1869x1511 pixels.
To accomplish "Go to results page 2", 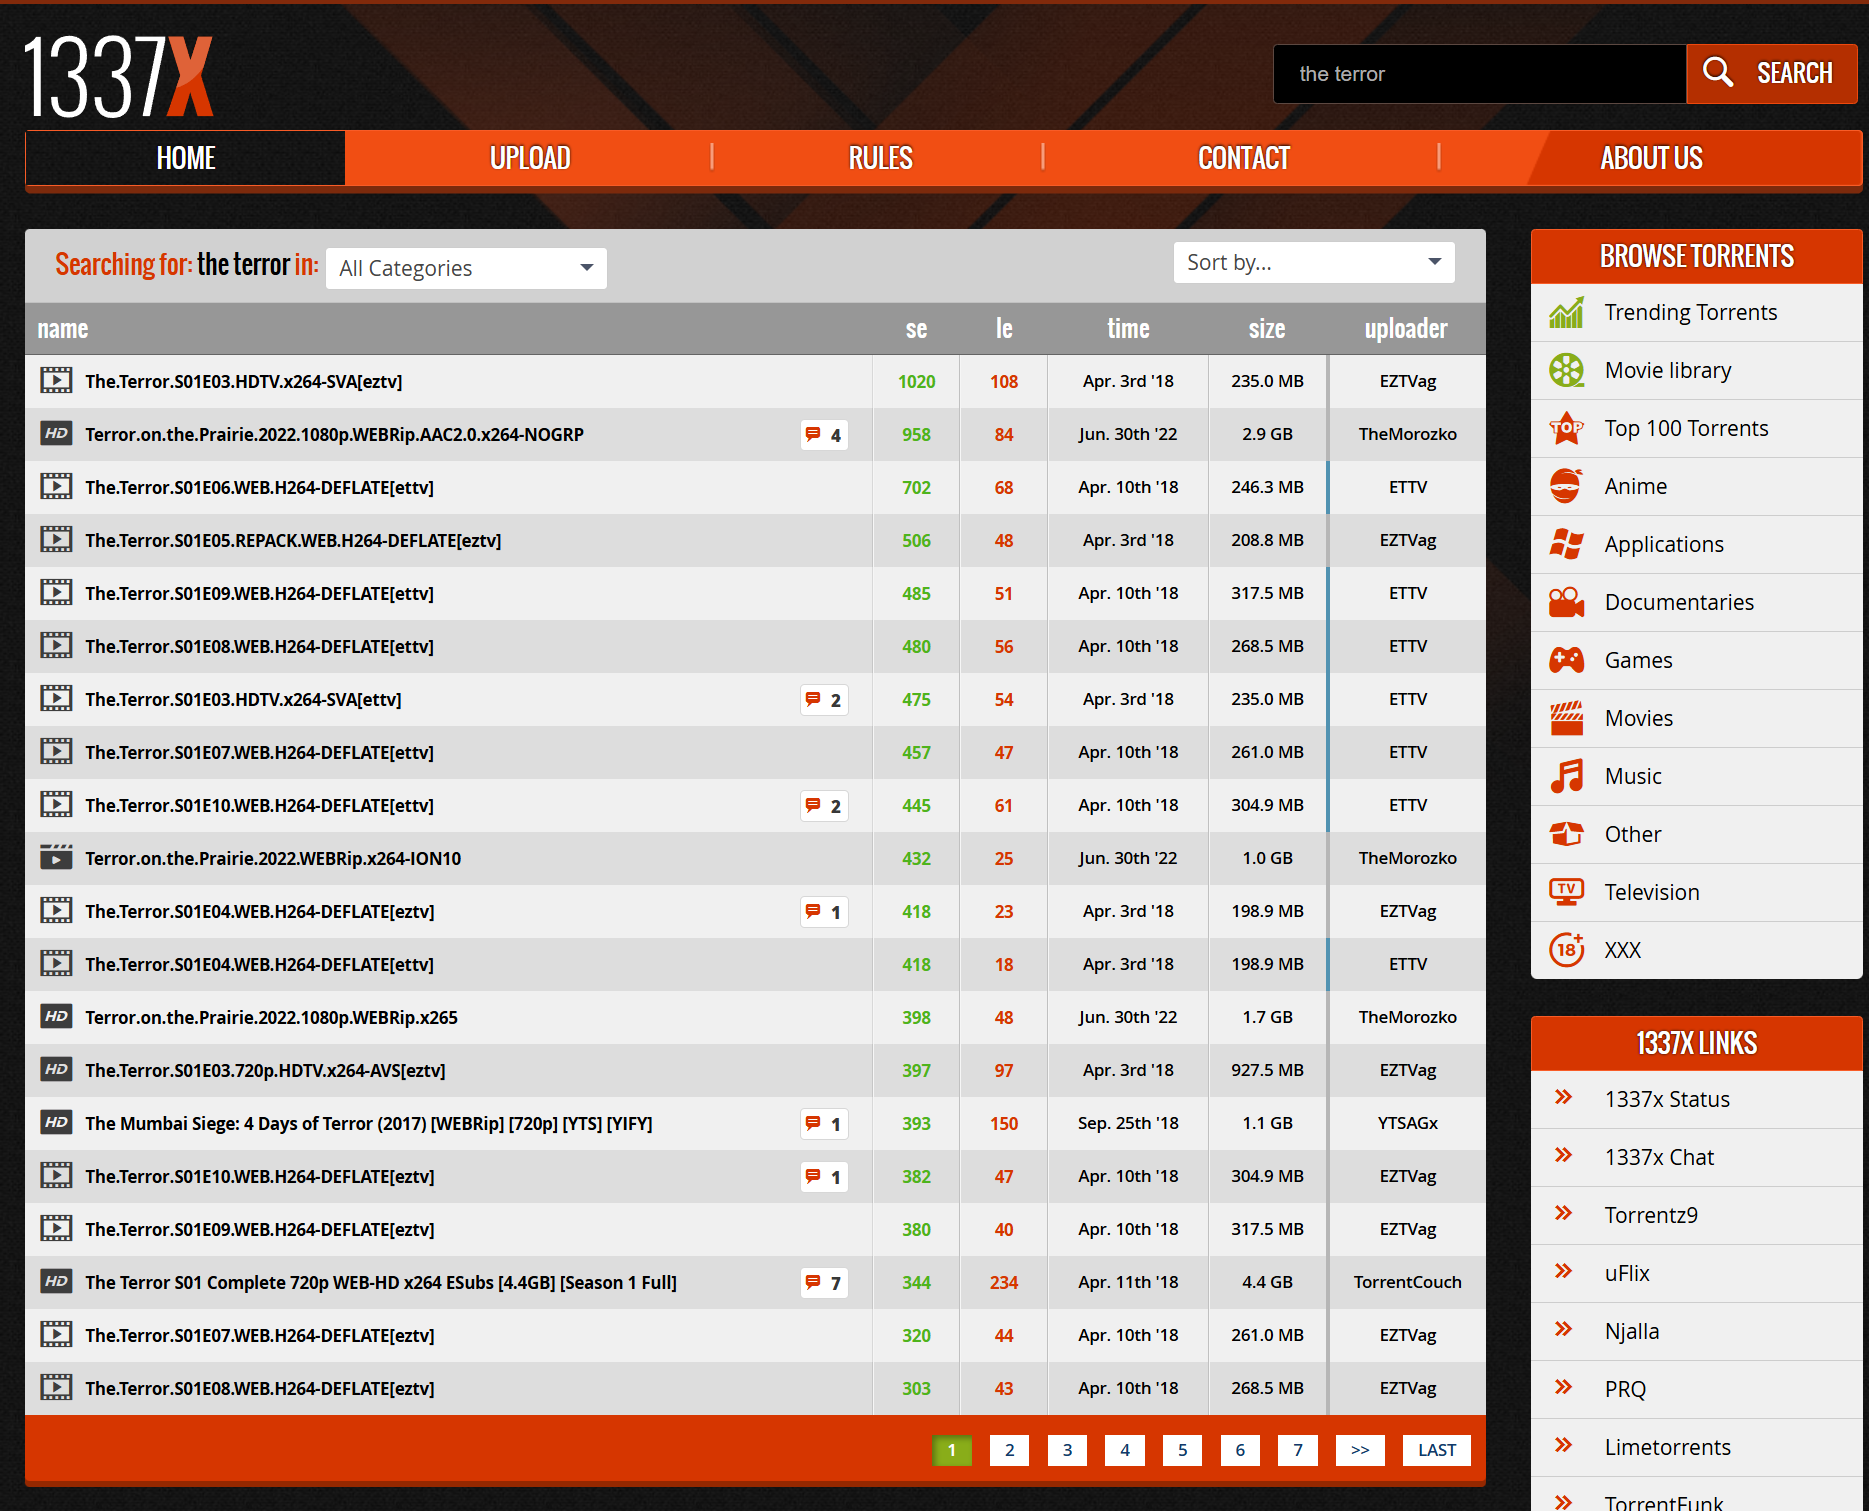I will (1010, 1450).
